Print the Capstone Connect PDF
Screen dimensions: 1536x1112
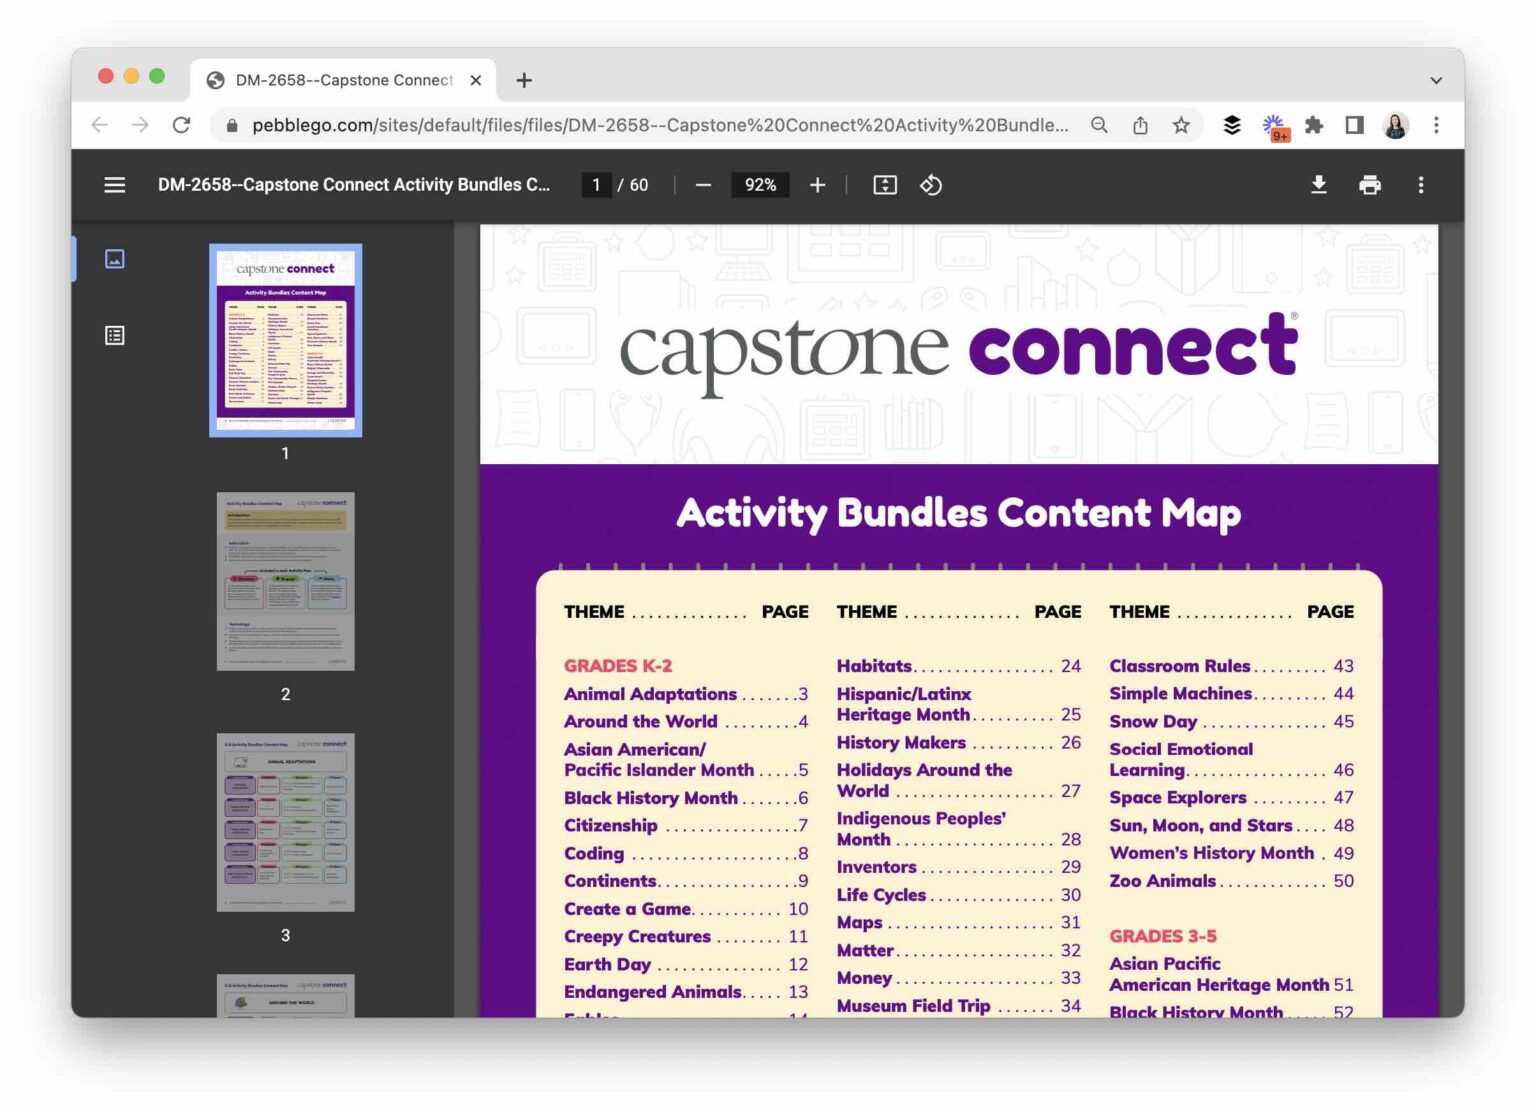click(x=1370, y=184)
